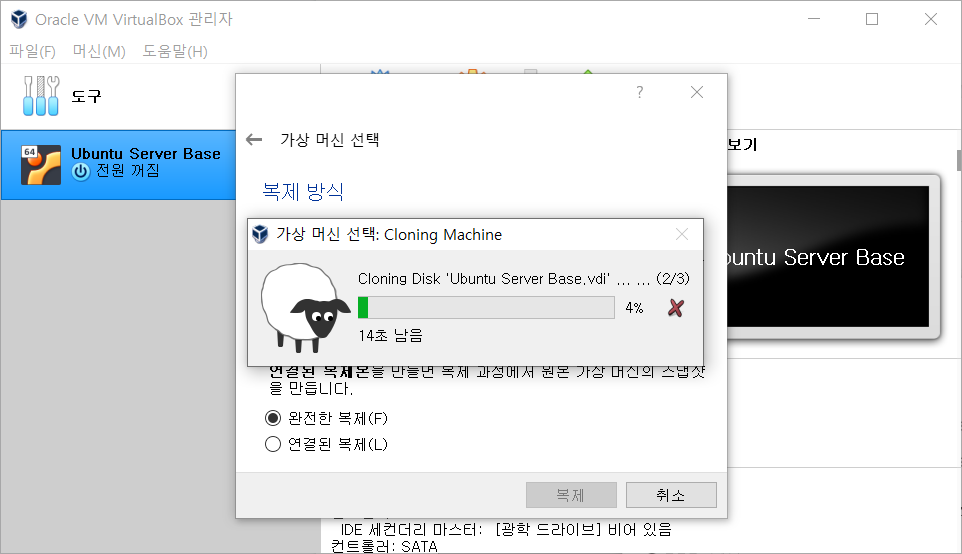The width and height of the screenshot is (962, 554).
Task: Click the '컨트롤러: SATA' detail text
Action: pyautogui.click(x=384, y=546)
